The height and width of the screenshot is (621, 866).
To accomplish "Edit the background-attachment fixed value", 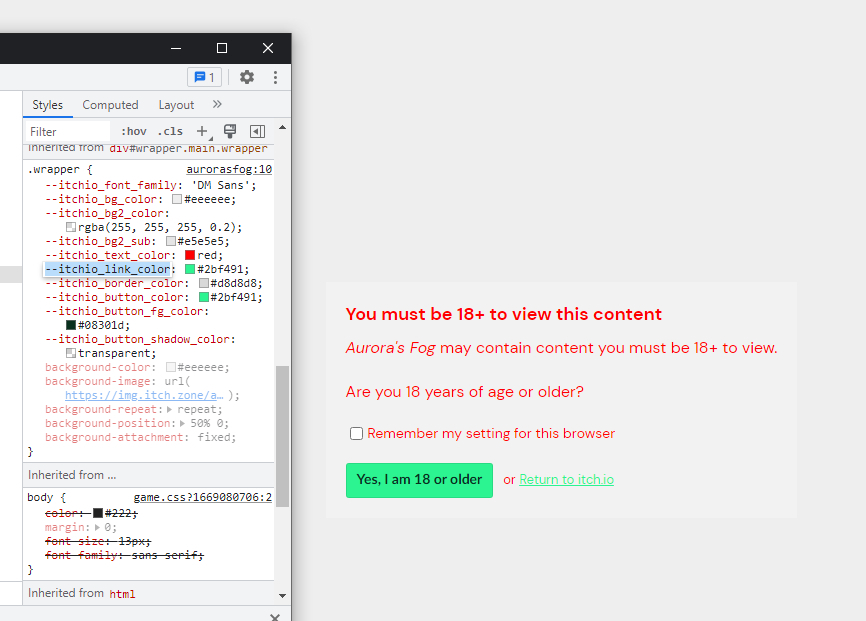I will point(215,438).
